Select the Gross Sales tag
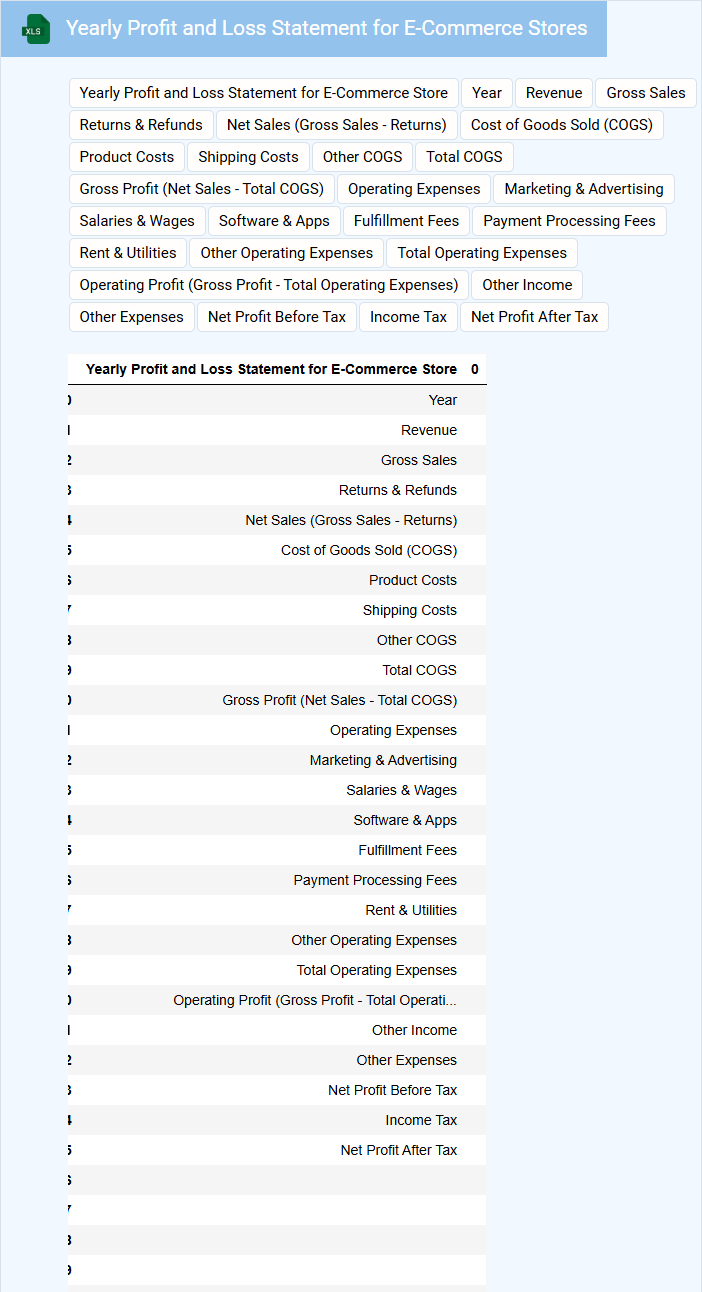The width and height of the screenshot is (702, 1292). pos(646,93)
